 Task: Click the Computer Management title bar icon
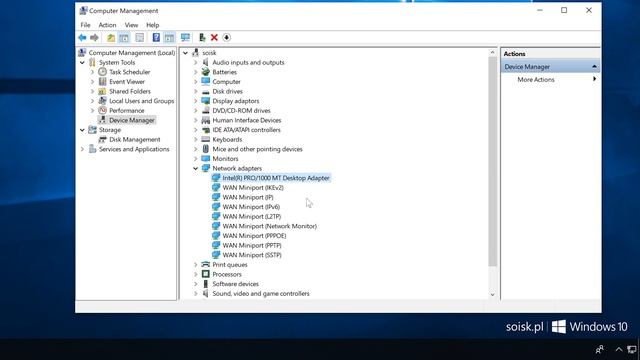(83, 10)
